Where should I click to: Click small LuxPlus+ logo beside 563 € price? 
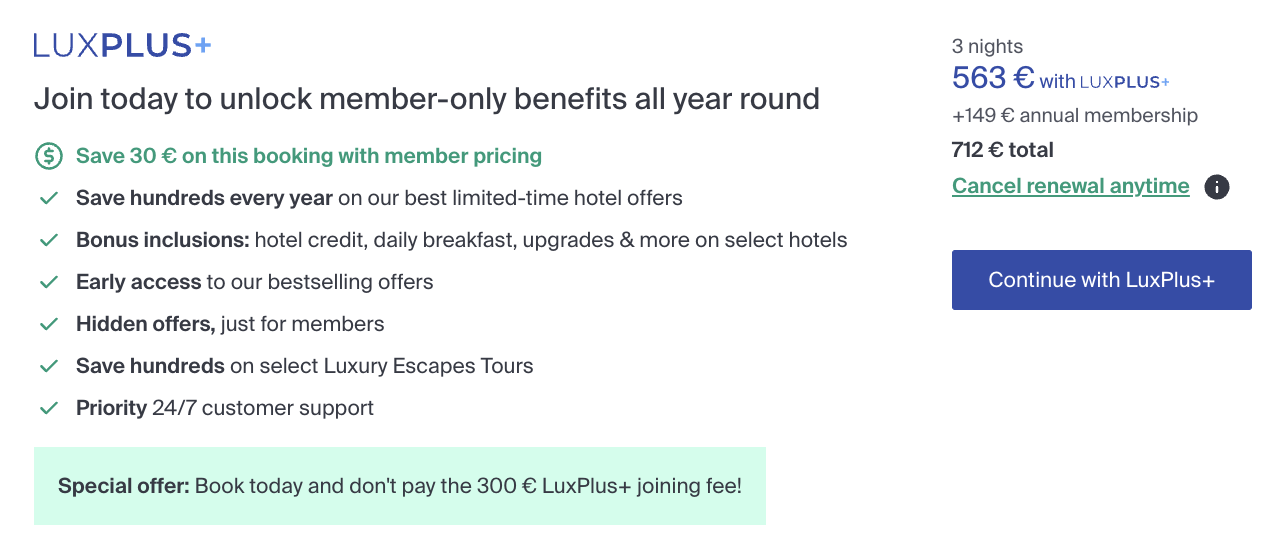pyautogui.click(x=1125, y=82)
